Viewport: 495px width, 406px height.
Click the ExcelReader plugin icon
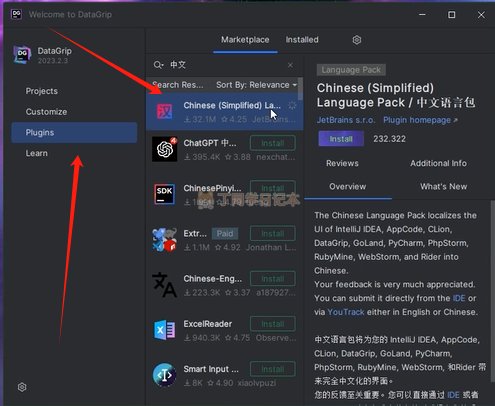164,330
